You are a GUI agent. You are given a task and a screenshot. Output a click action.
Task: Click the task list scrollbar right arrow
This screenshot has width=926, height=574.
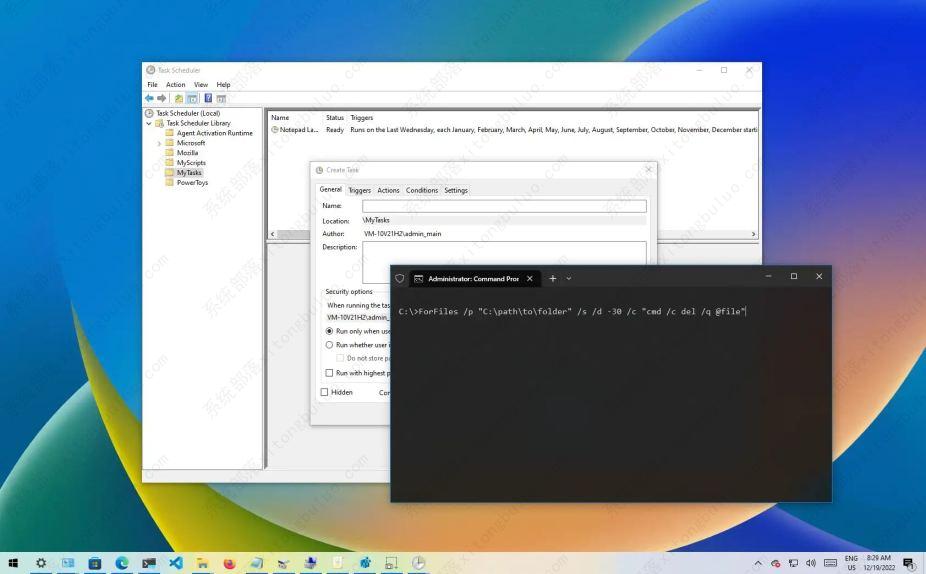tap(754, 234)
